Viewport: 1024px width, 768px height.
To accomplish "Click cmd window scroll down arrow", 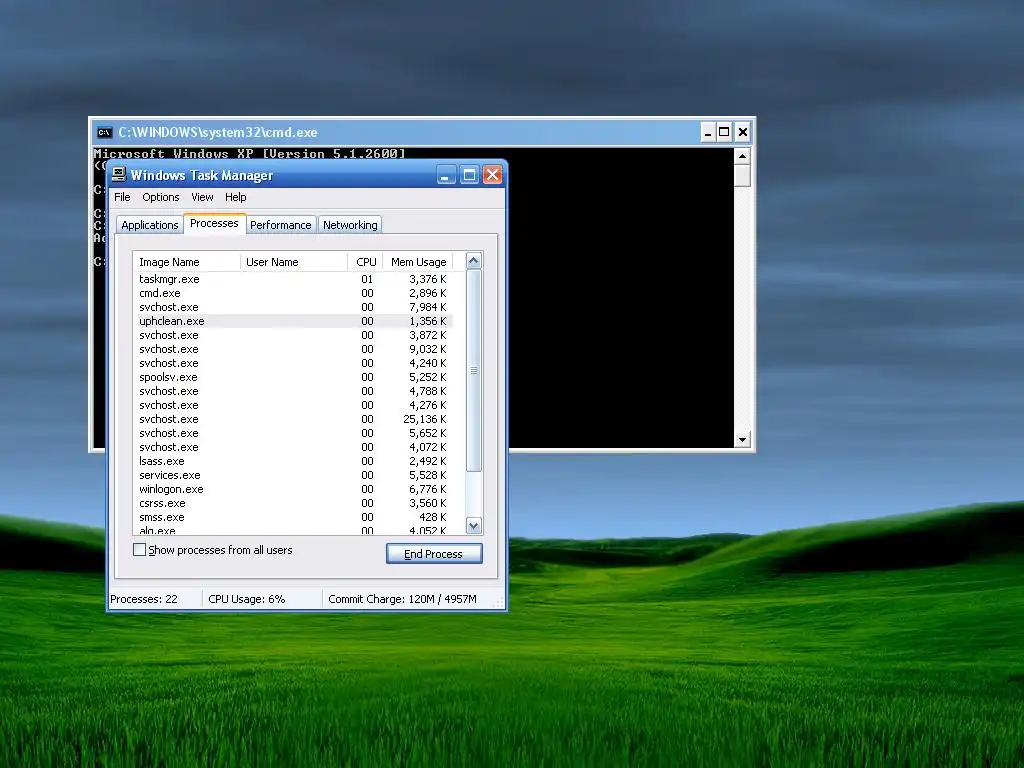I will [x=742, y=440].
